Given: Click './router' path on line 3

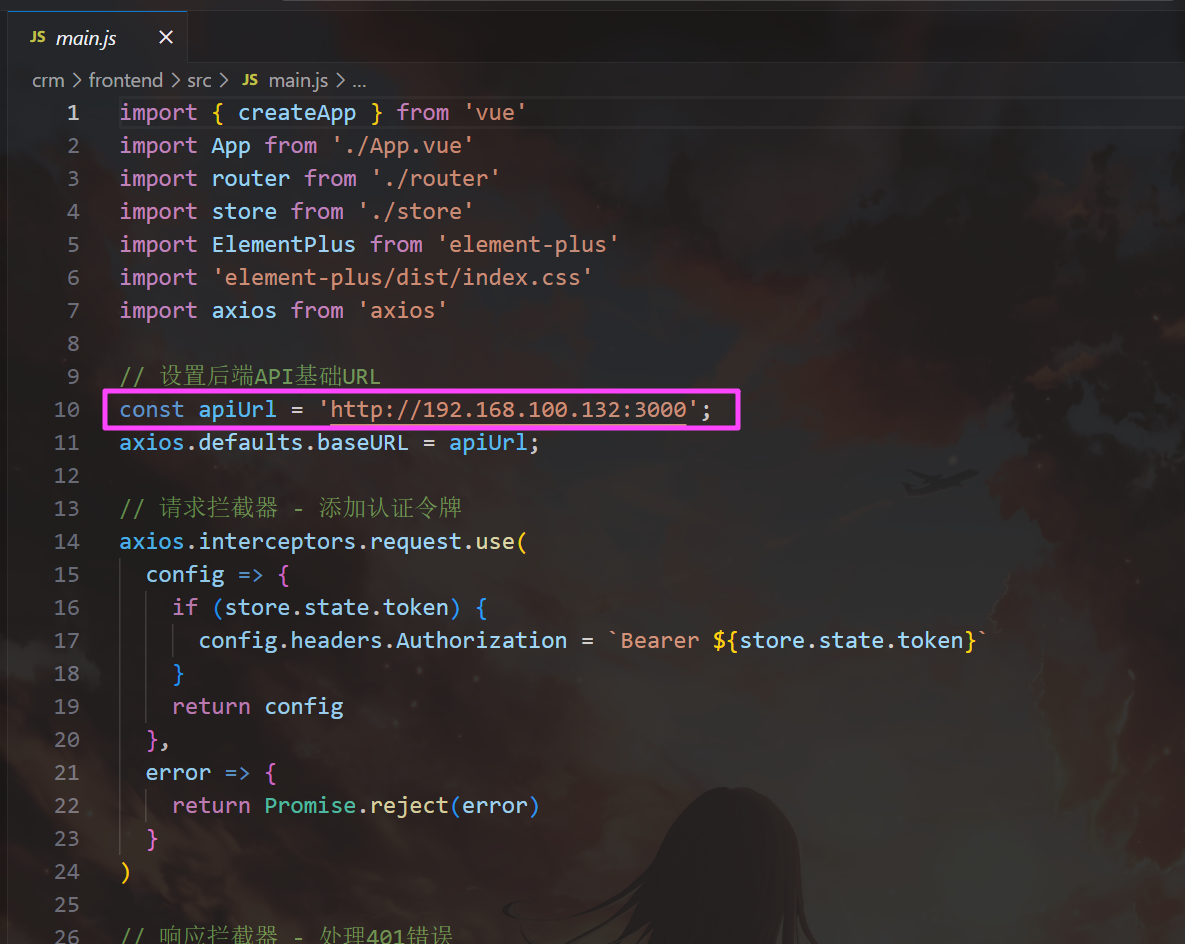Looking at the screenshot, I should (435, 178).
